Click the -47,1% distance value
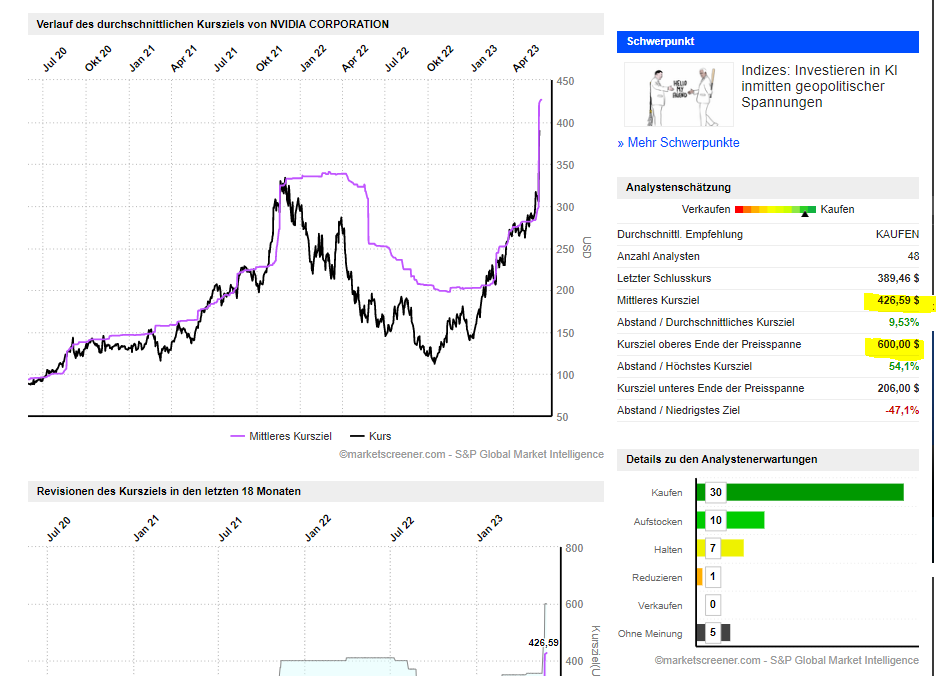Image resolution: width=936 pixels, height=676 pixels. [902, 410]
